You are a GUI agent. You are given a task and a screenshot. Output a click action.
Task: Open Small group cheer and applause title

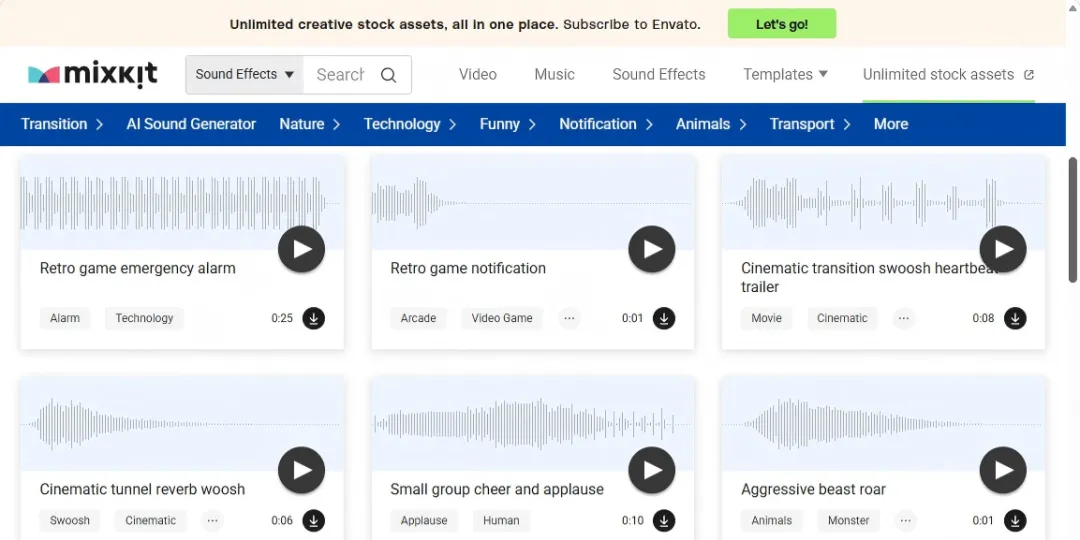click(497, 490)
